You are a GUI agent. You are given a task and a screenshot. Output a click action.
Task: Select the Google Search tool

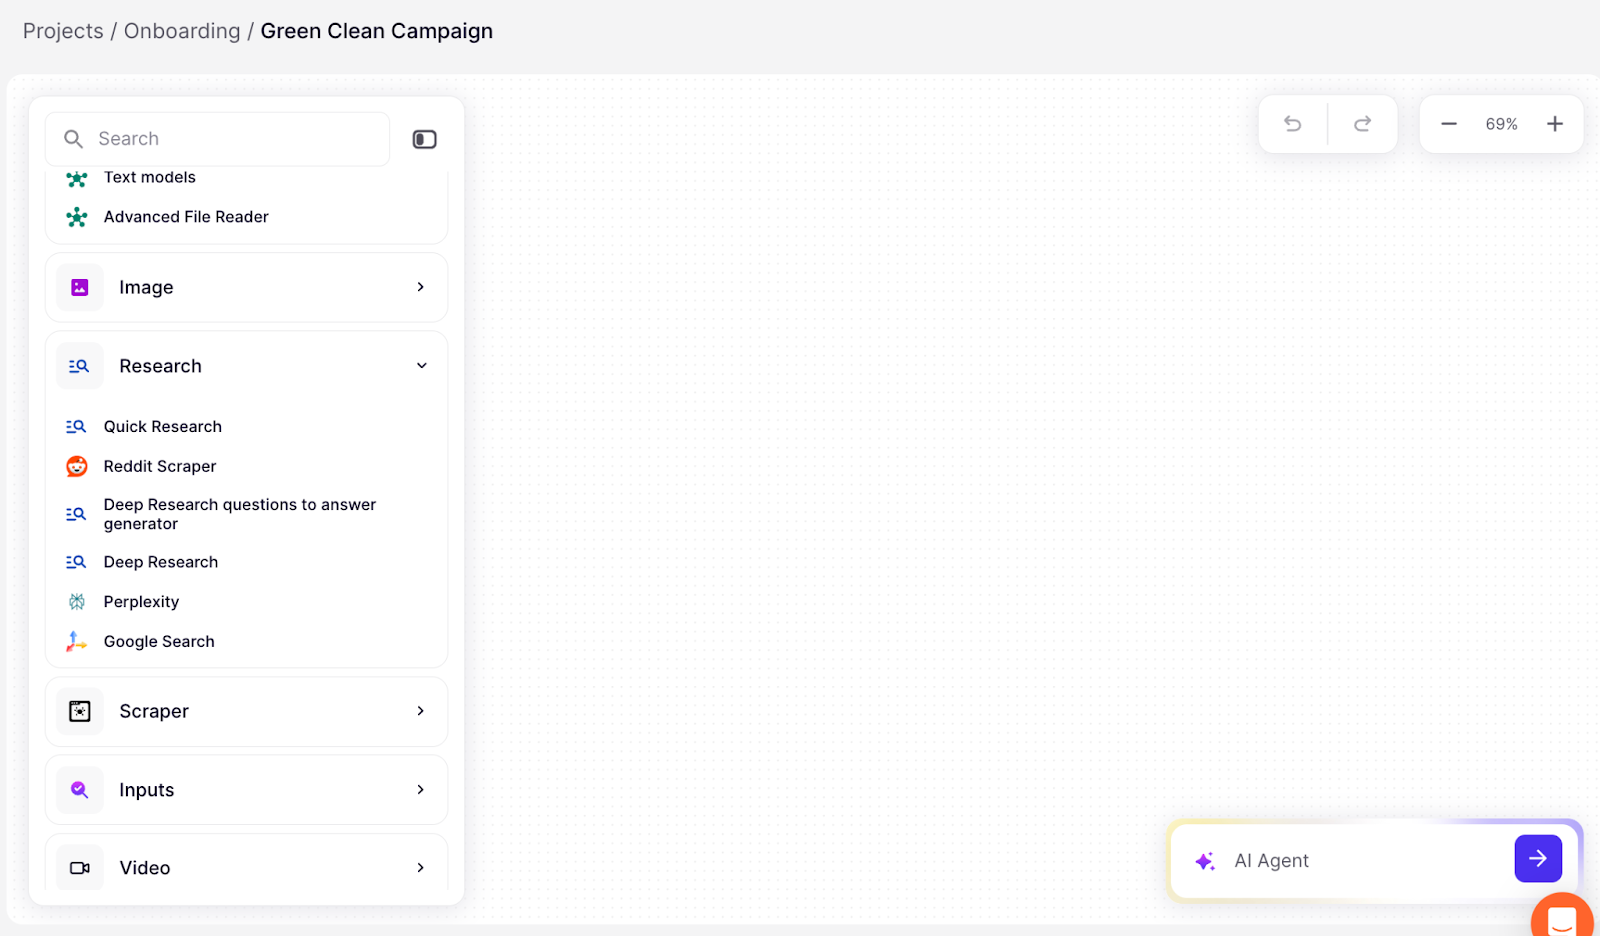(158, 641)
